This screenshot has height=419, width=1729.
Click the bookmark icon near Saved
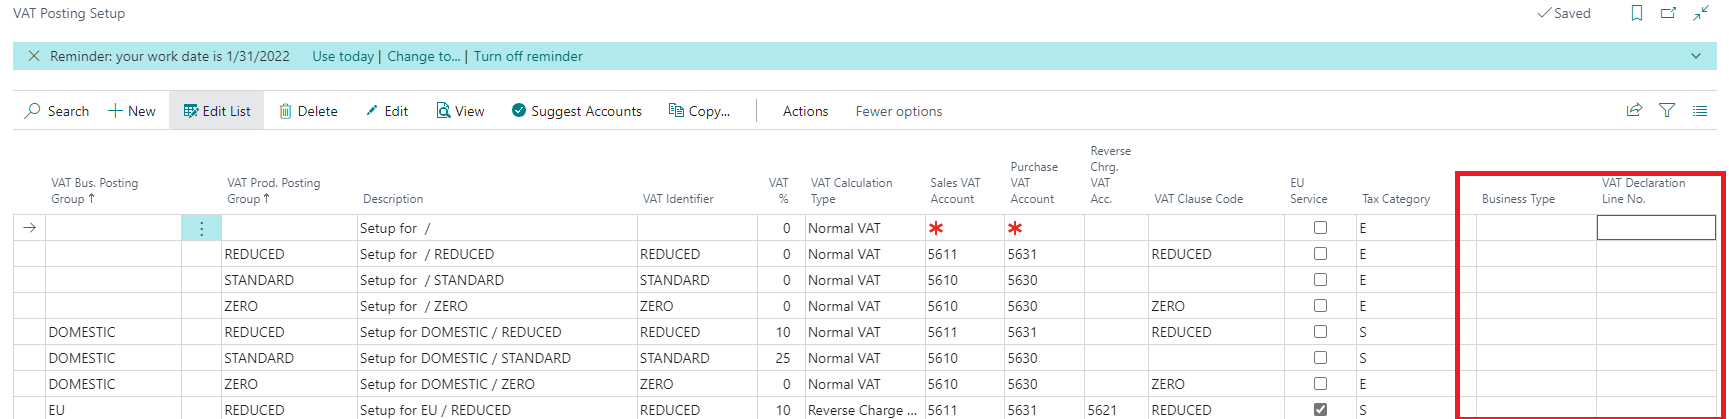click(x=1637, y=13)
